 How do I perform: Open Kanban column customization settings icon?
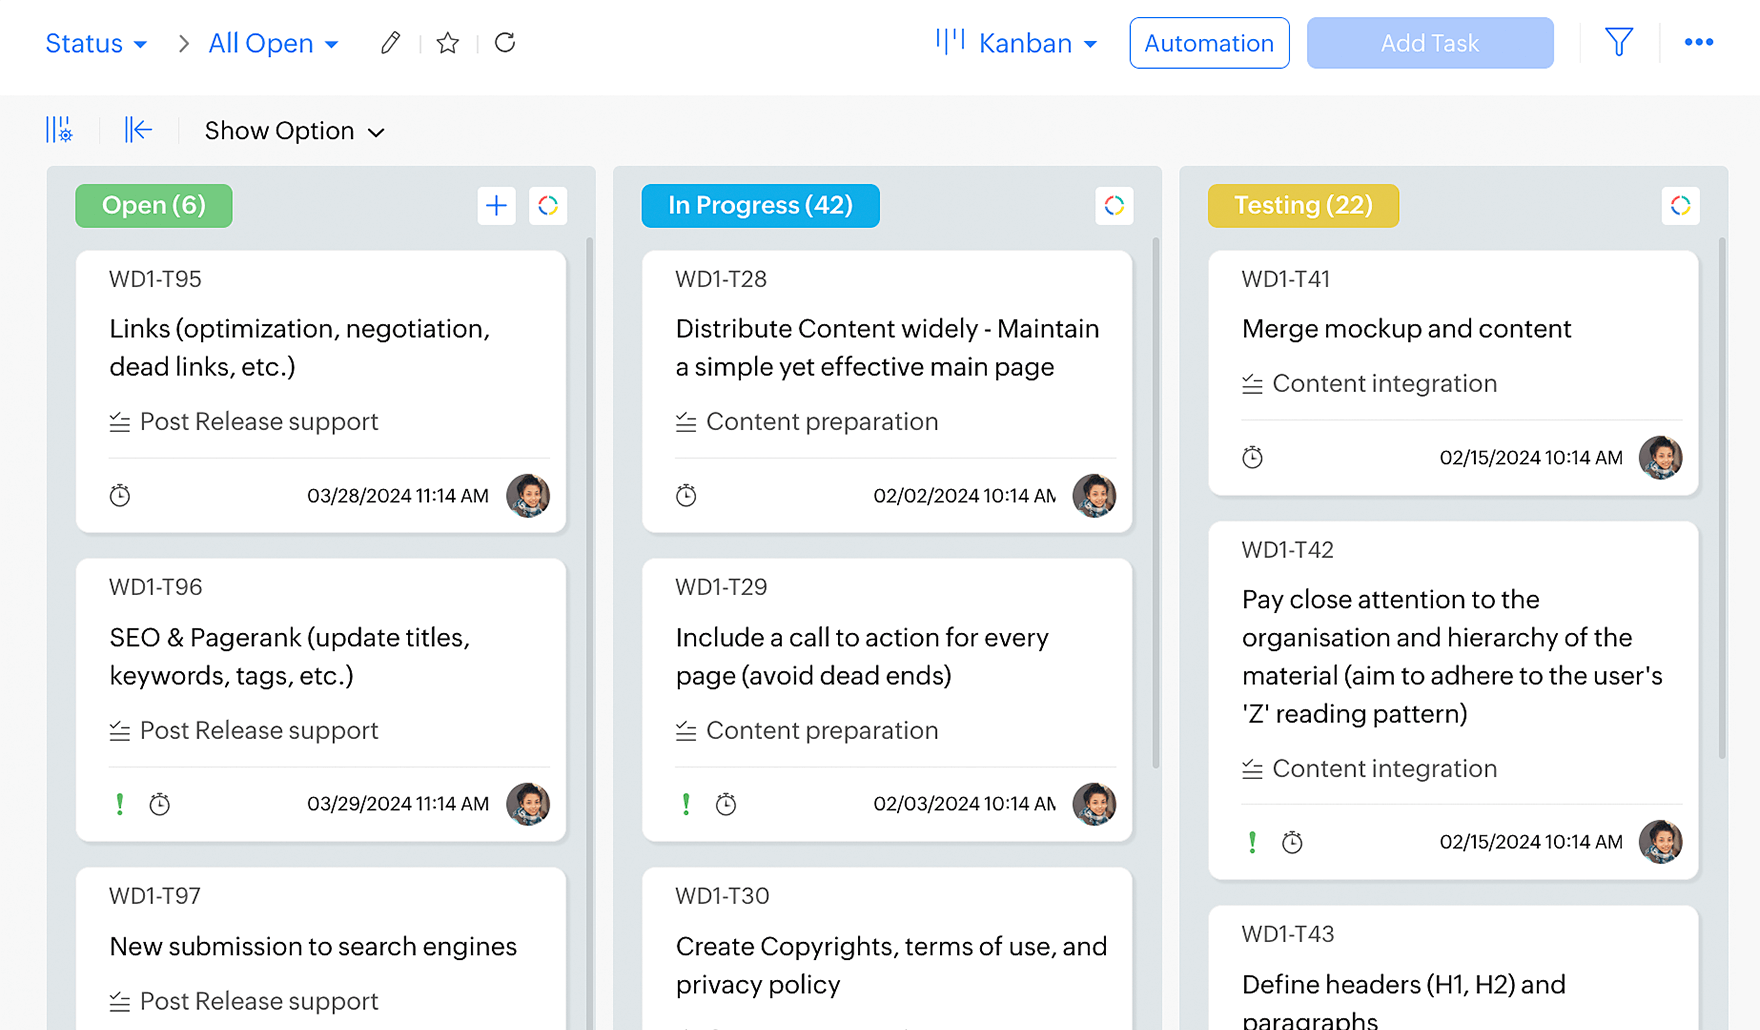tap(59, 130)
